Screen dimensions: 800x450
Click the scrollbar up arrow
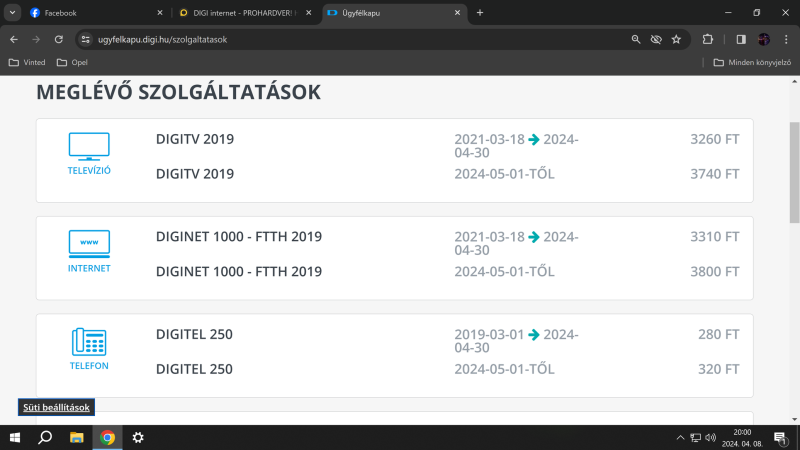coord(794,81)
